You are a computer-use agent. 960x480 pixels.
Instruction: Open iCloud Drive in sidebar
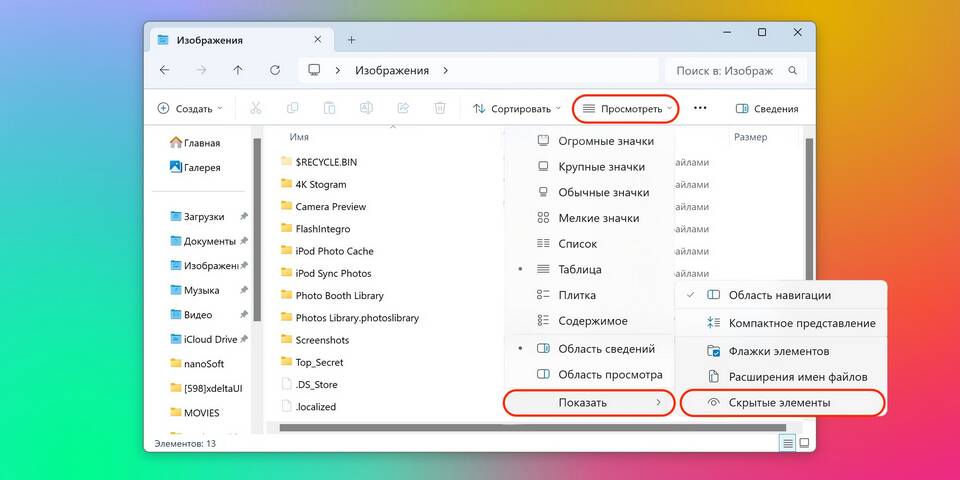(x=203, y=339)
